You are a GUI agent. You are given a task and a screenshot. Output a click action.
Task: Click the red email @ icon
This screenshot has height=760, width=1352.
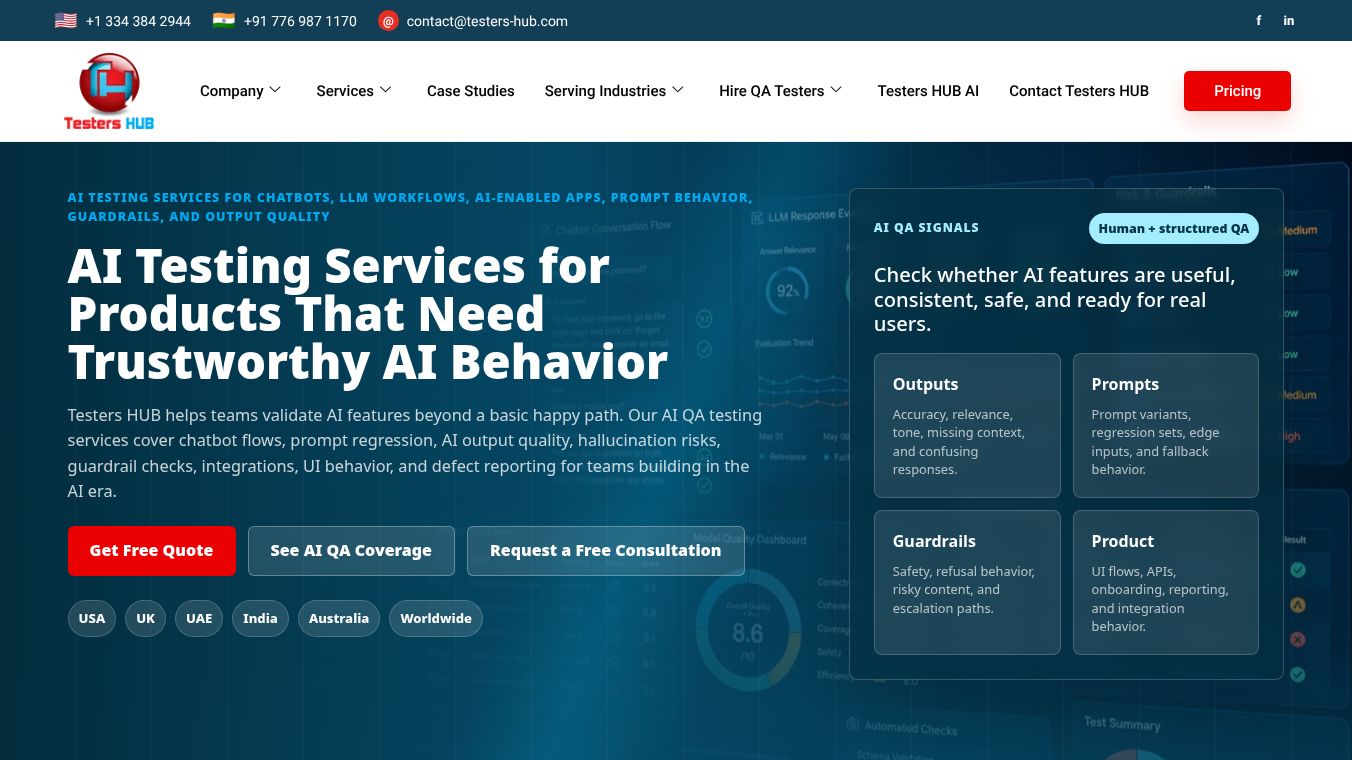388,20
